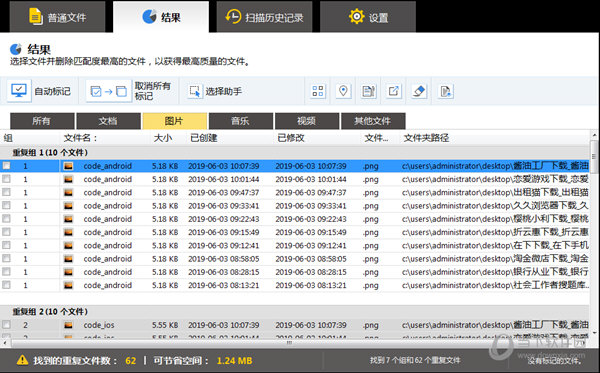Screen dimensions: 600x373
Task: Click the Unmark All (取消所有标记) checkbox-arrow icon
Action: point(109,91)
